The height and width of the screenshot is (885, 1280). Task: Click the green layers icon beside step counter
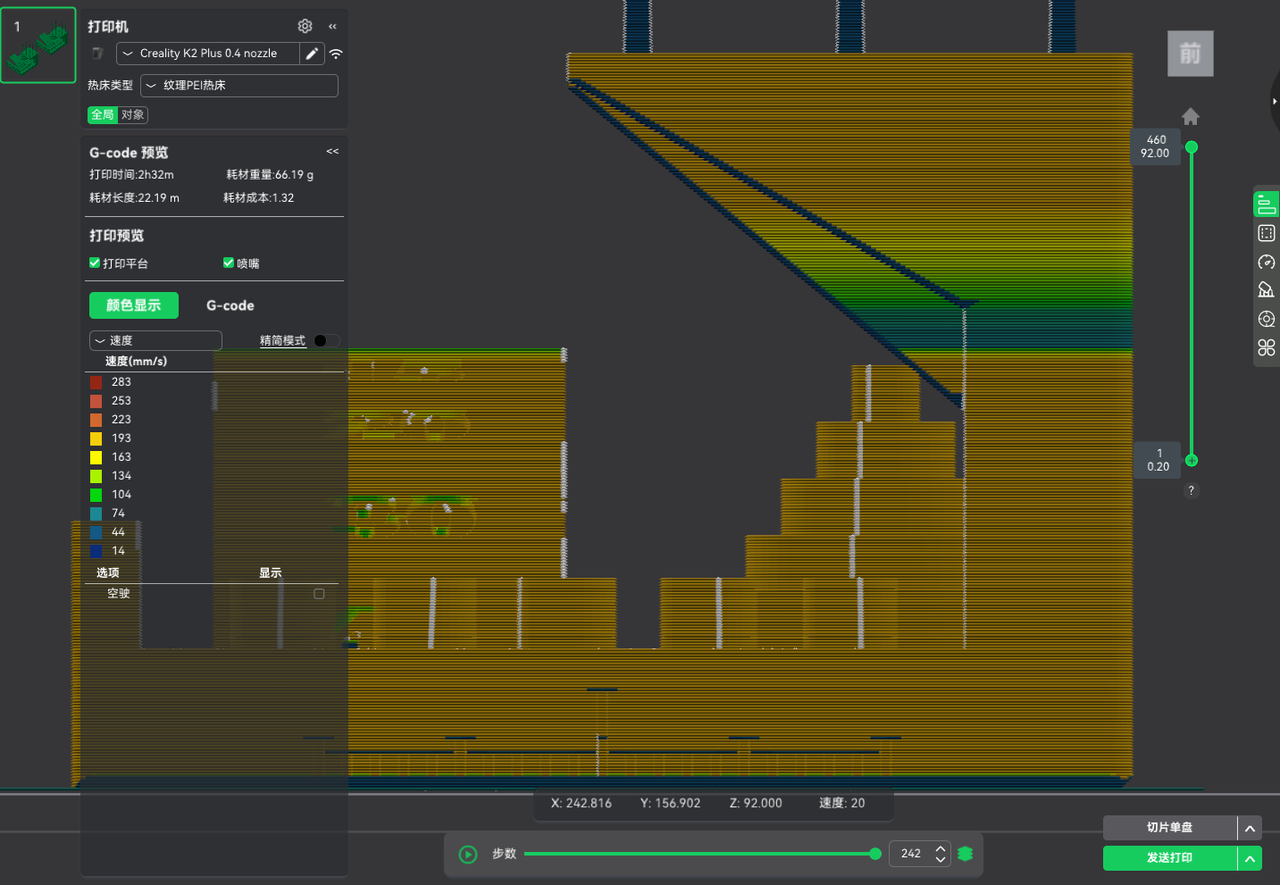965,854
